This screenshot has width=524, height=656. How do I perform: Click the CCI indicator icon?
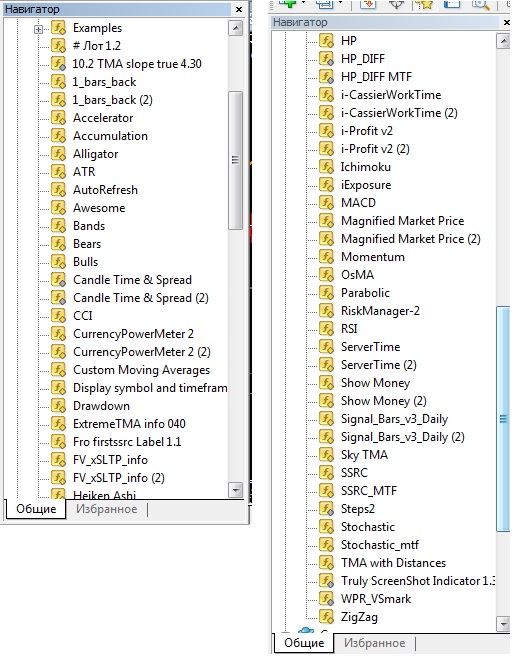tap(59, 316)
